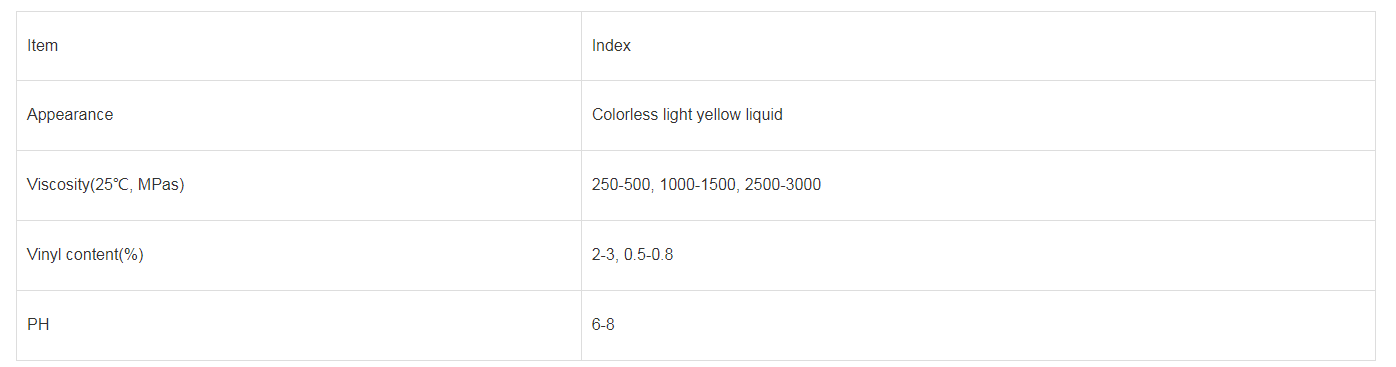Select the "Vinyl content(%)" label
Image resolution: width=1396 pixels, height=367 pixels.
point(85,255)
